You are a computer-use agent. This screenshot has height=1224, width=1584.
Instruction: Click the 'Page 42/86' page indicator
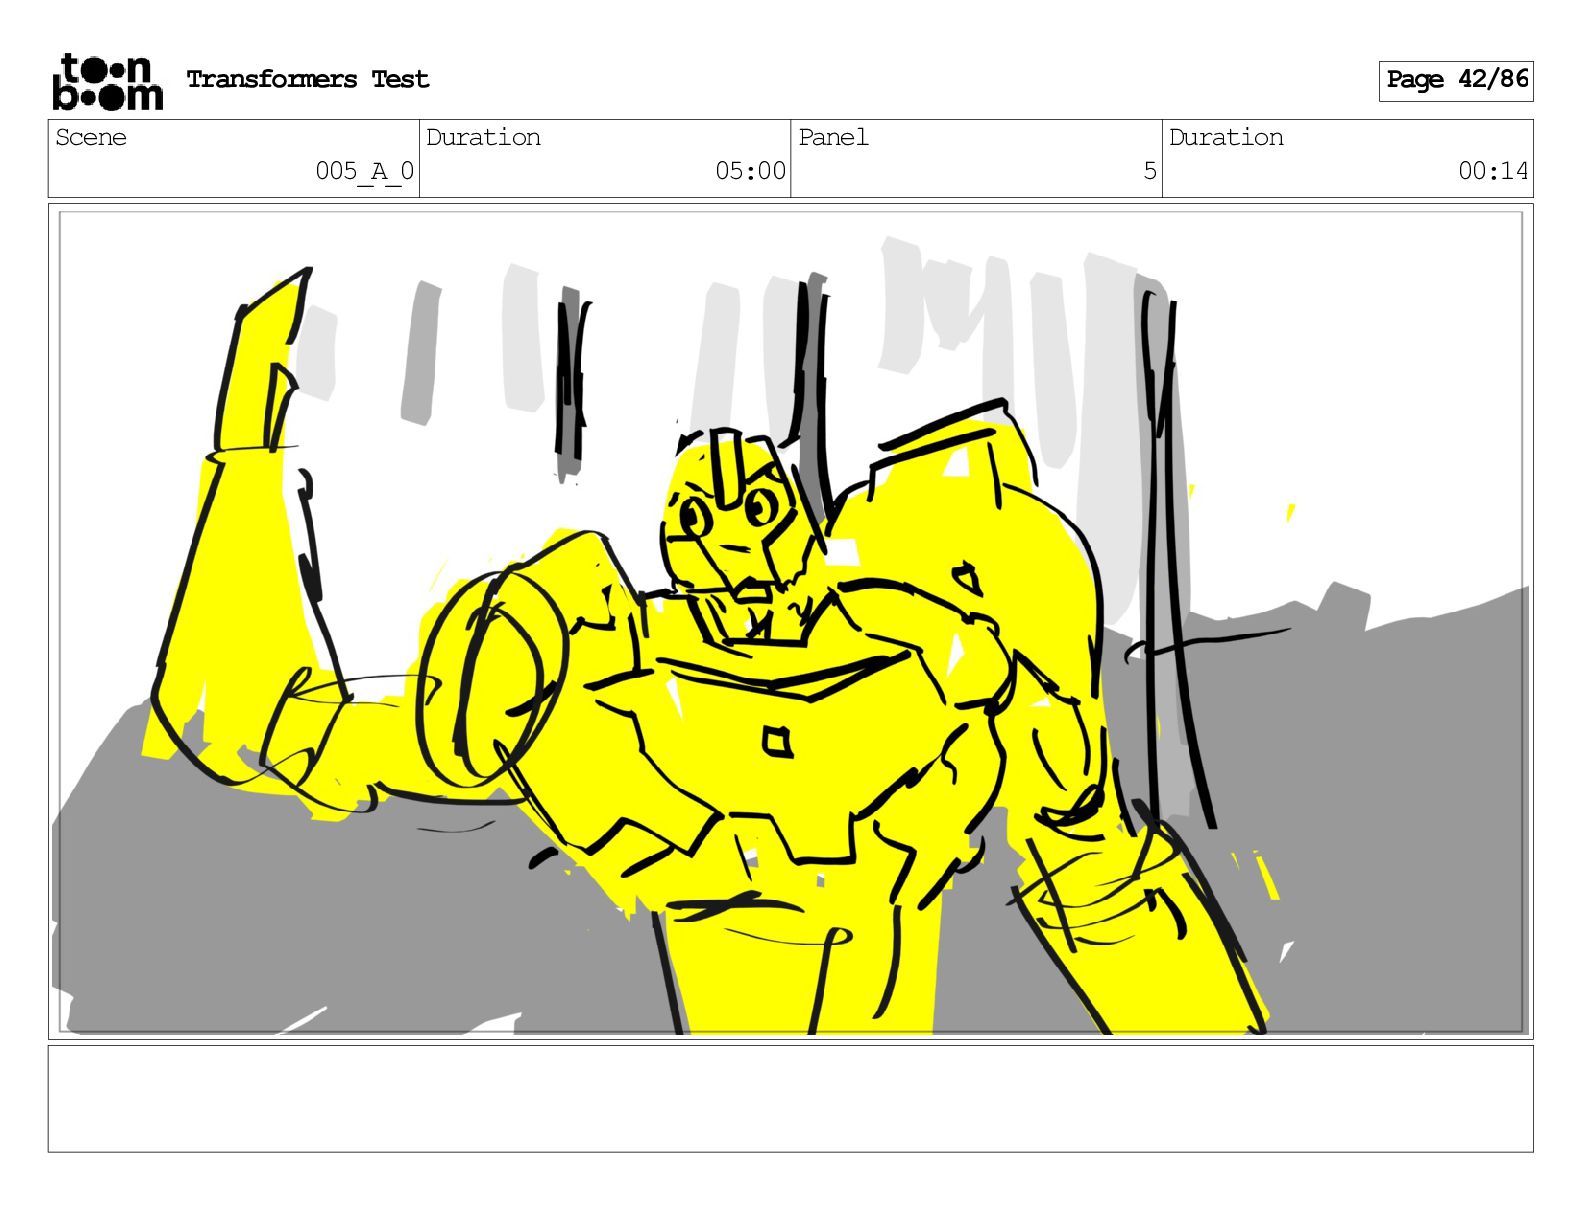pos(1456,81)
